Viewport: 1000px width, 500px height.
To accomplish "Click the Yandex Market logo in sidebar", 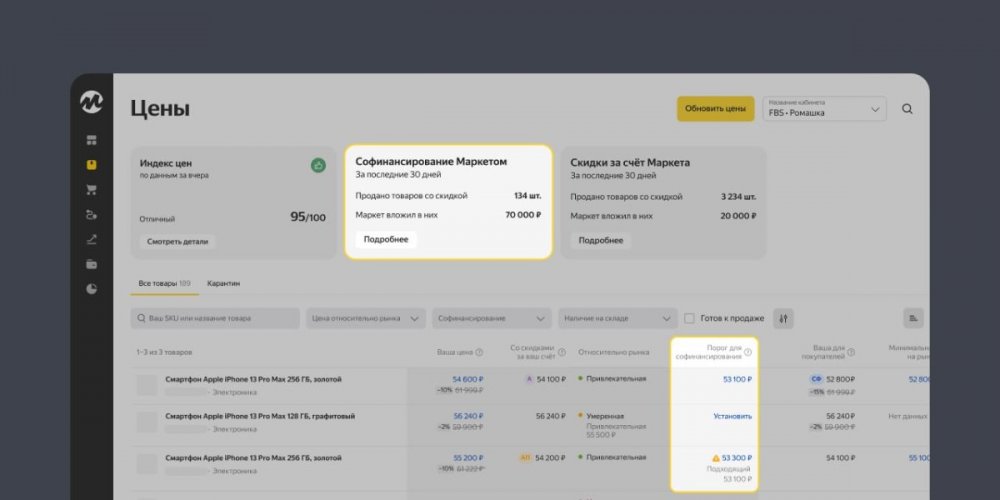I will point(92,103).
